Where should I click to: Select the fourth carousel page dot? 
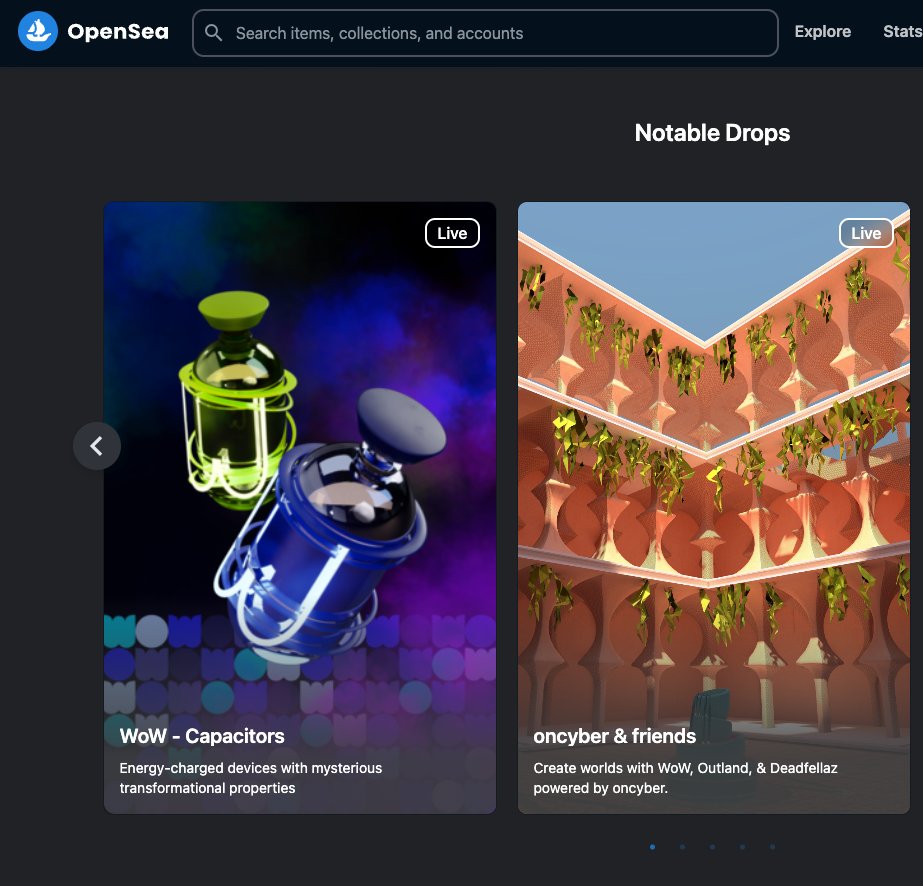pos(742,847)
